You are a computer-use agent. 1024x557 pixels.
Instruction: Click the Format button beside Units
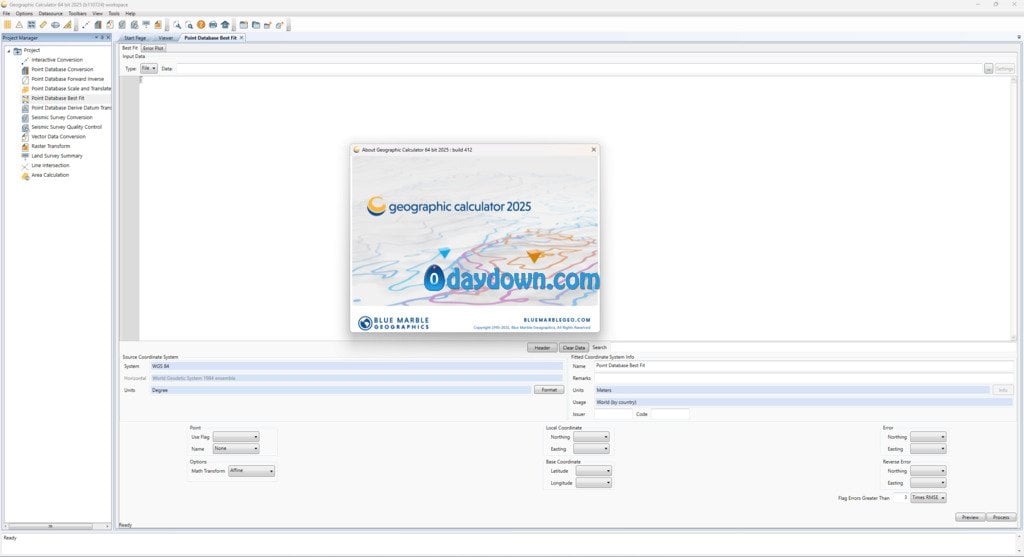pos(549,390)
